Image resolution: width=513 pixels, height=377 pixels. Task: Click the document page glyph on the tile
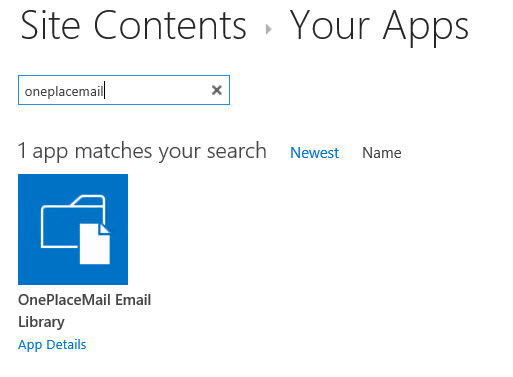[x=95, y=244]
